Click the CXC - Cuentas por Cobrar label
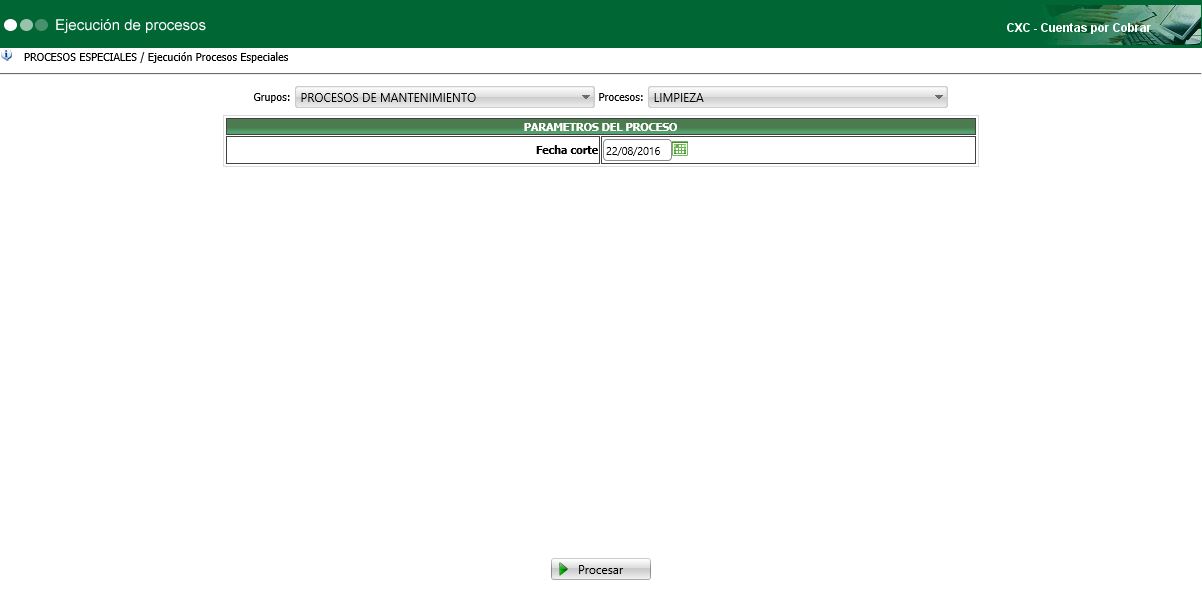 [x=1078, y=28]
